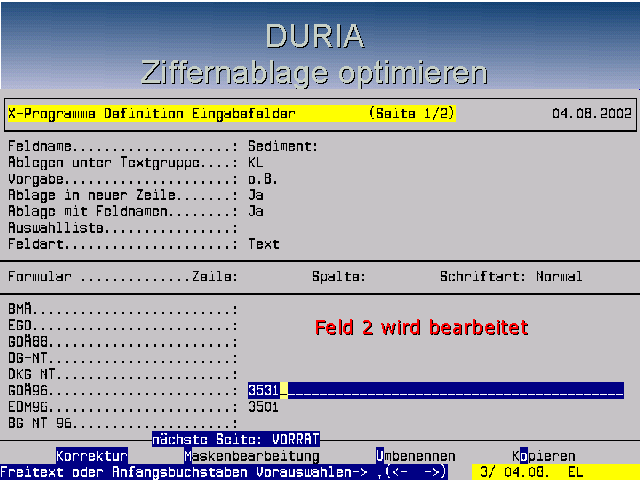The height and width of the screenshot is (480, 640).
Task: Choose the Kopieren menu option
Action: 544,456
